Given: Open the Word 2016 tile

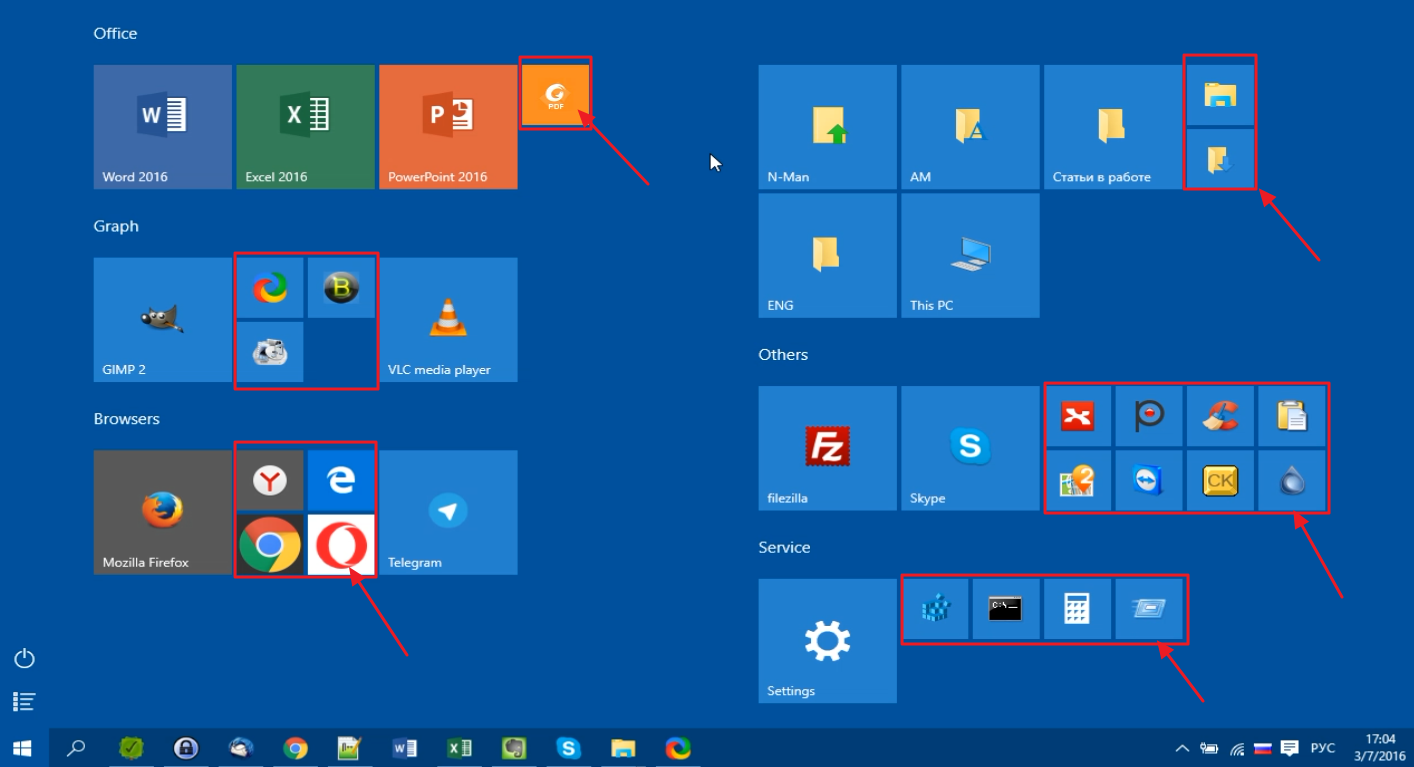Looking at the screenshot, I should [x=162, y=127].
